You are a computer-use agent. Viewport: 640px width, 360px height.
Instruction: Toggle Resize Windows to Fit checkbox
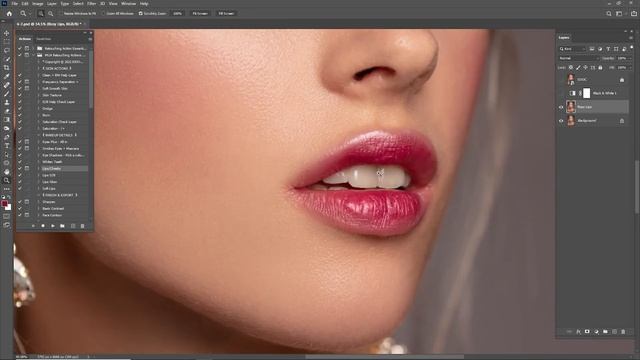coord(60,13)
